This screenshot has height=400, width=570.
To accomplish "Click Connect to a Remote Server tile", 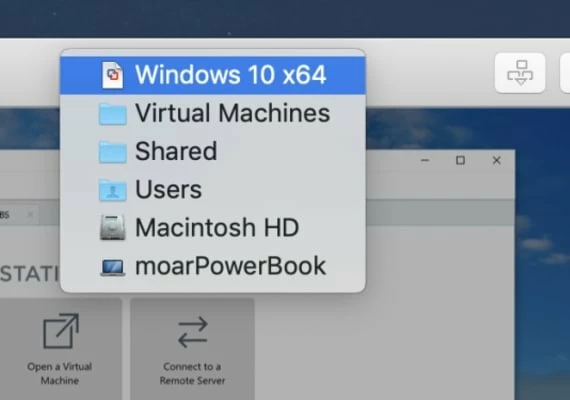I will pos(192,349).
